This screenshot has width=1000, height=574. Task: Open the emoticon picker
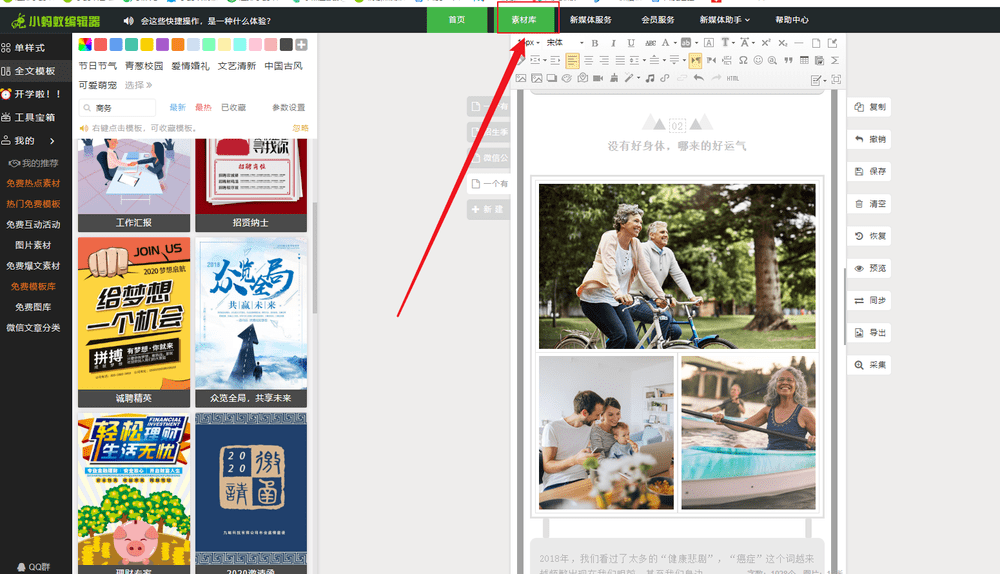coord(758,61)
